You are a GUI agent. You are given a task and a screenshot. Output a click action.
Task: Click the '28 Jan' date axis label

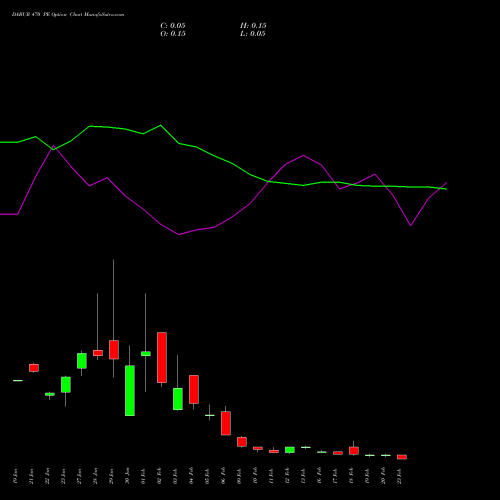[x=95, y=476]
